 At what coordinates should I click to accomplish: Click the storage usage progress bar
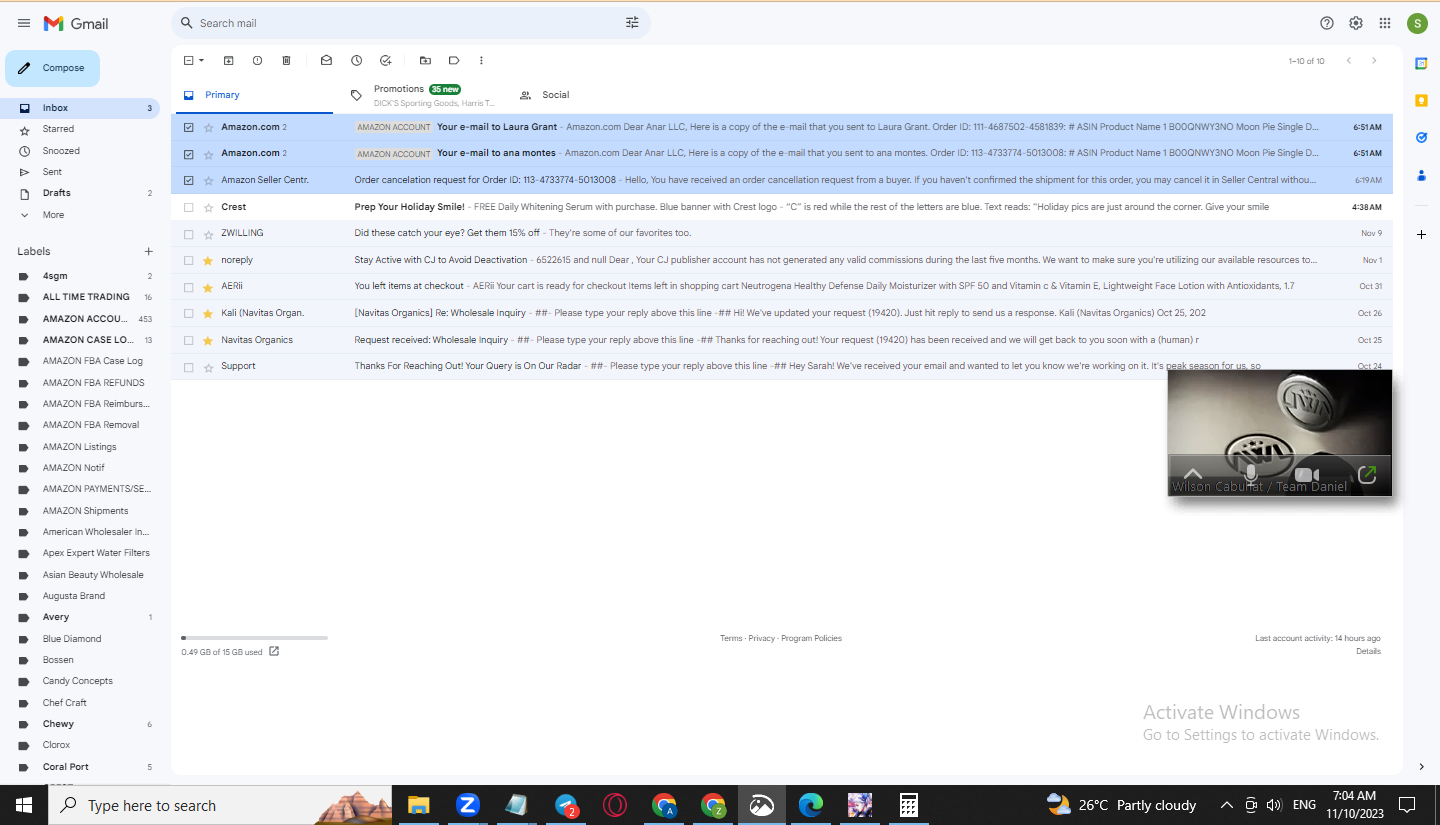[x=254, y=637]
